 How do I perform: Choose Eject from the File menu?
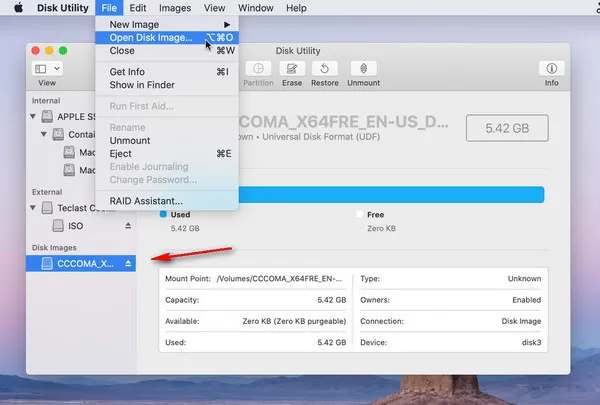pyautogui.click(x=167, y=154)
